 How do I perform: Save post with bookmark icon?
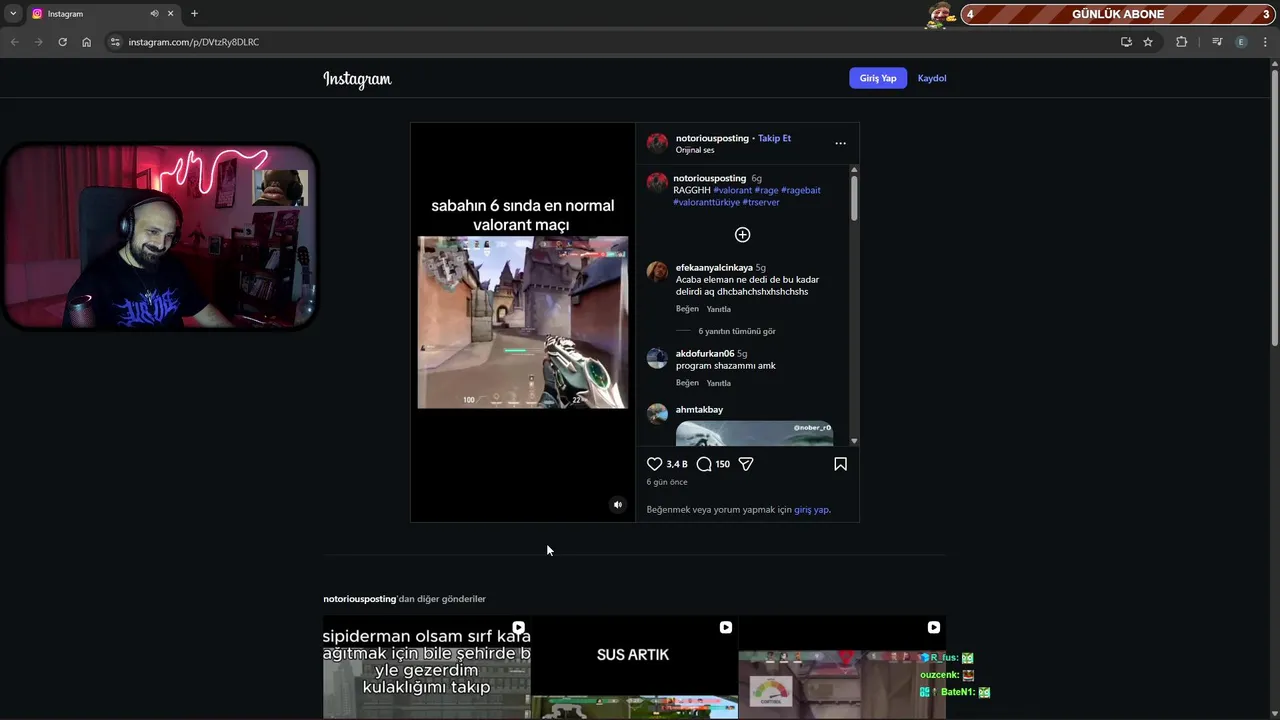(x=840, y=464)
